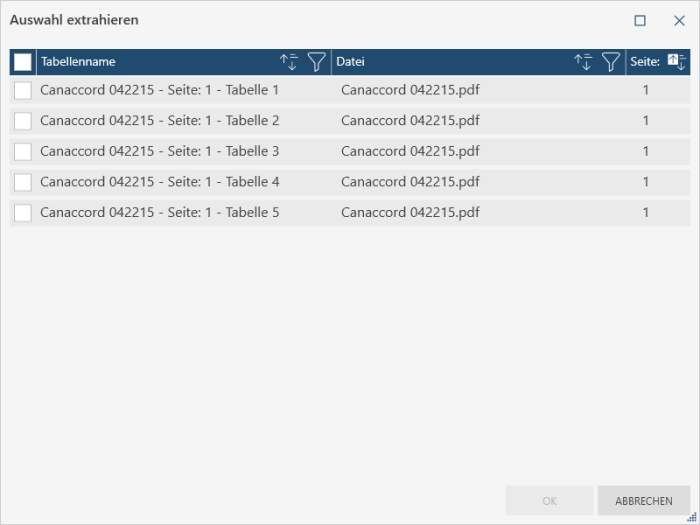
Task: Click the Datei column header label
Action: [351, 62]
